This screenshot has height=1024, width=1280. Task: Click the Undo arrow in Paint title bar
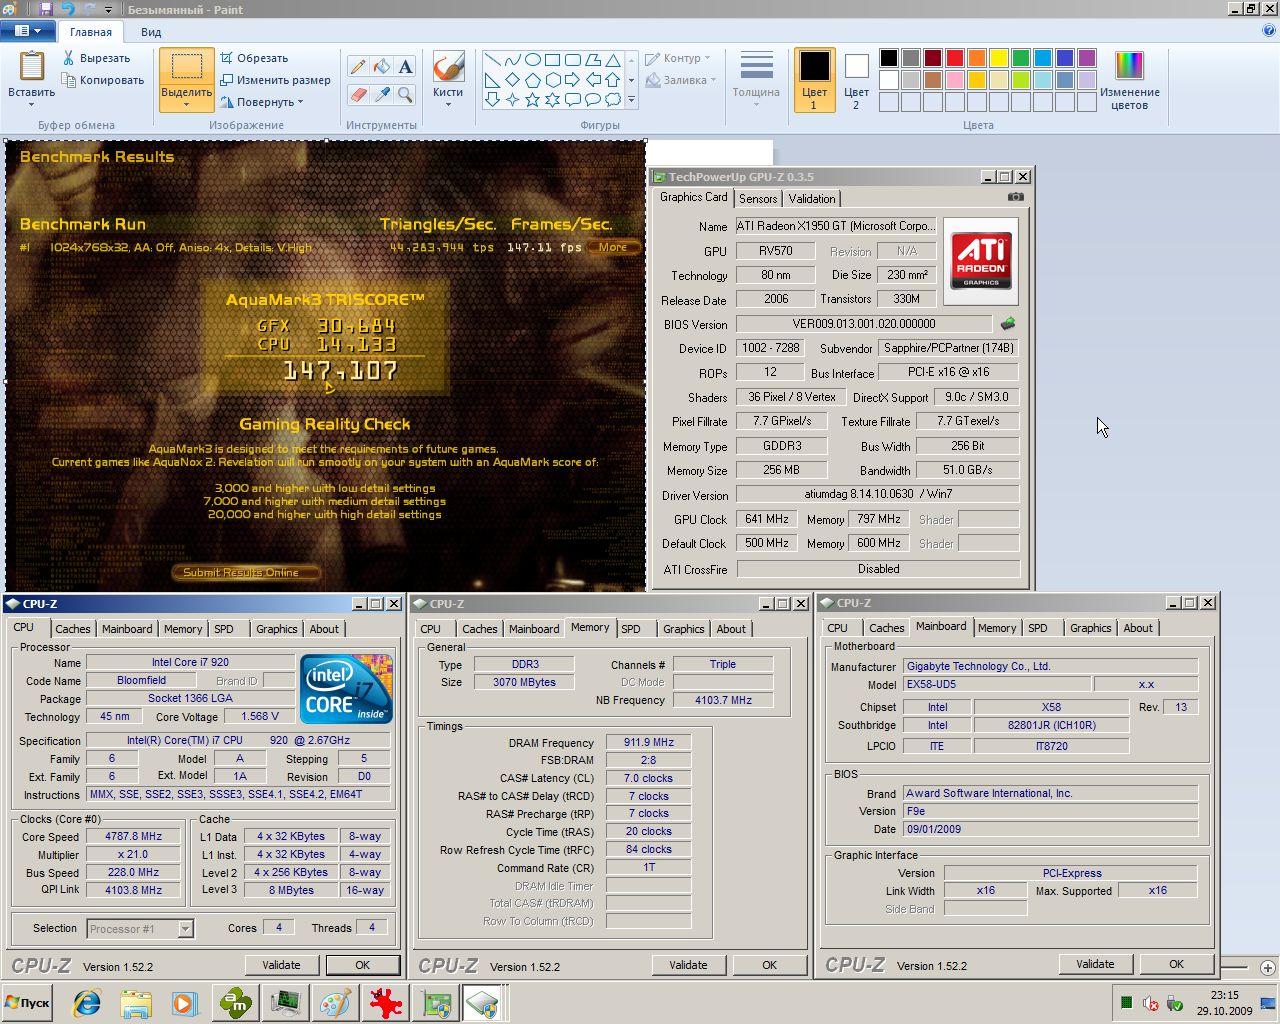point(67,9)
